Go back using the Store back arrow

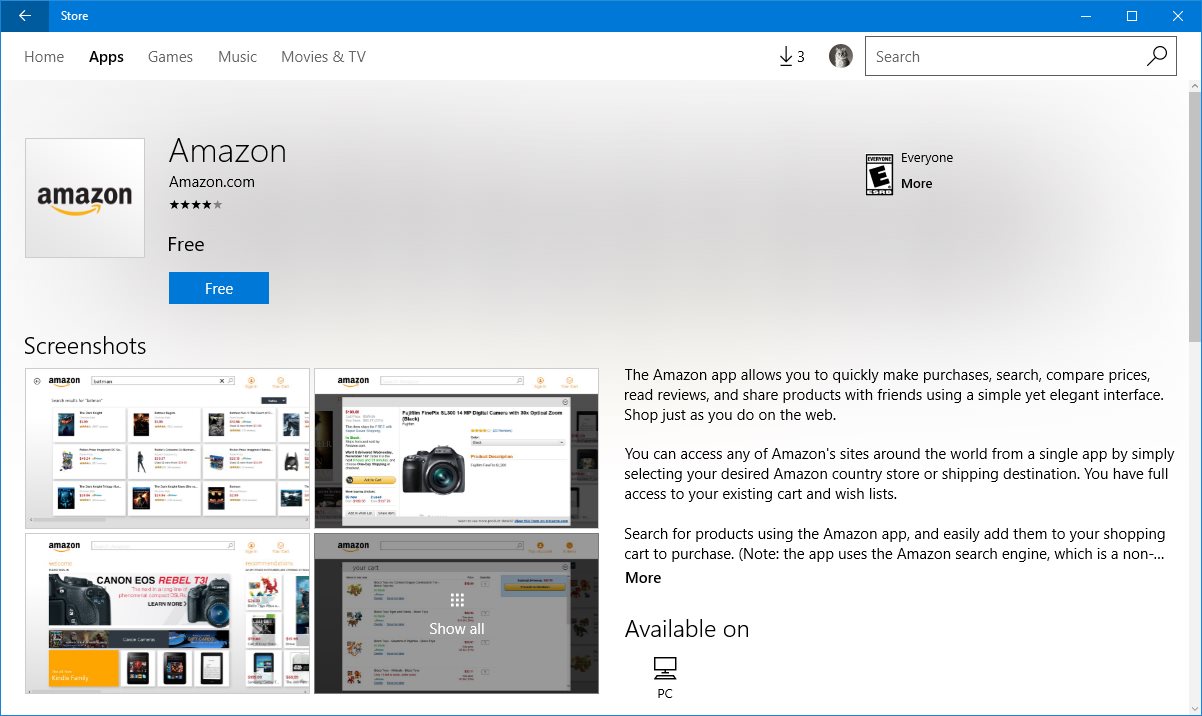[x=24, y=16]
